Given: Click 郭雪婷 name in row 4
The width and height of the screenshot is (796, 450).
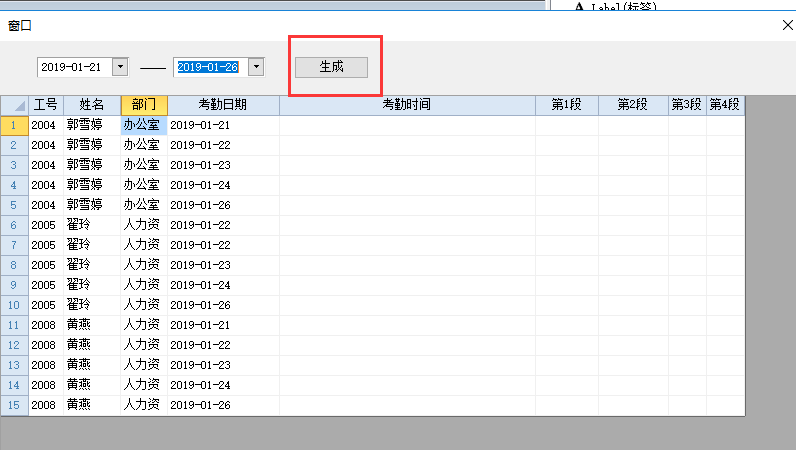Looking at the screenshot, I should click(92, 185).
